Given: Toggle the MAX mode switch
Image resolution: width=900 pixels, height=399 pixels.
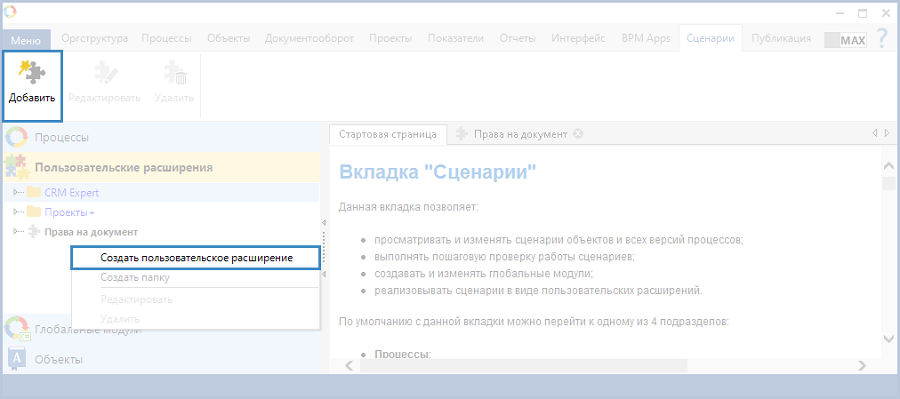Looking at the screenshot, I should coord(845,40).
